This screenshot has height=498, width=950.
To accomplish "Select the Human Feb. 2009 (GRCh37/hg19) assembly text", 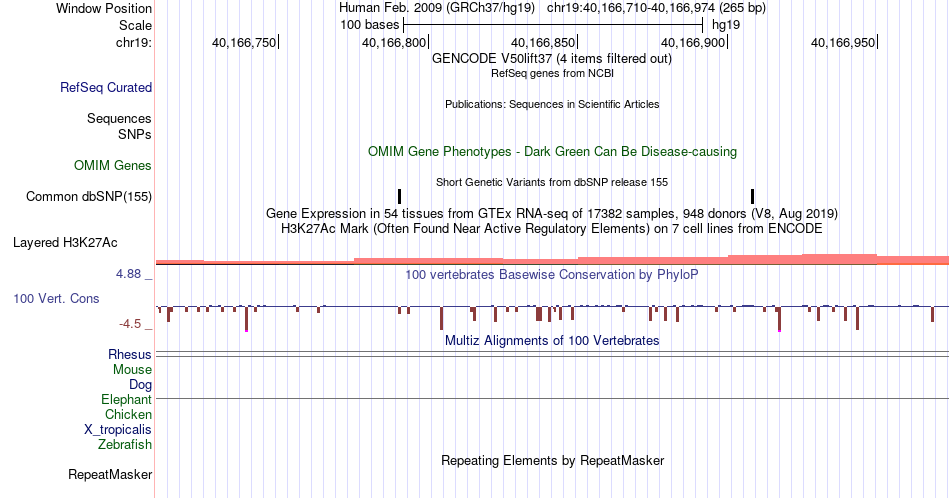I will [437, 8].
